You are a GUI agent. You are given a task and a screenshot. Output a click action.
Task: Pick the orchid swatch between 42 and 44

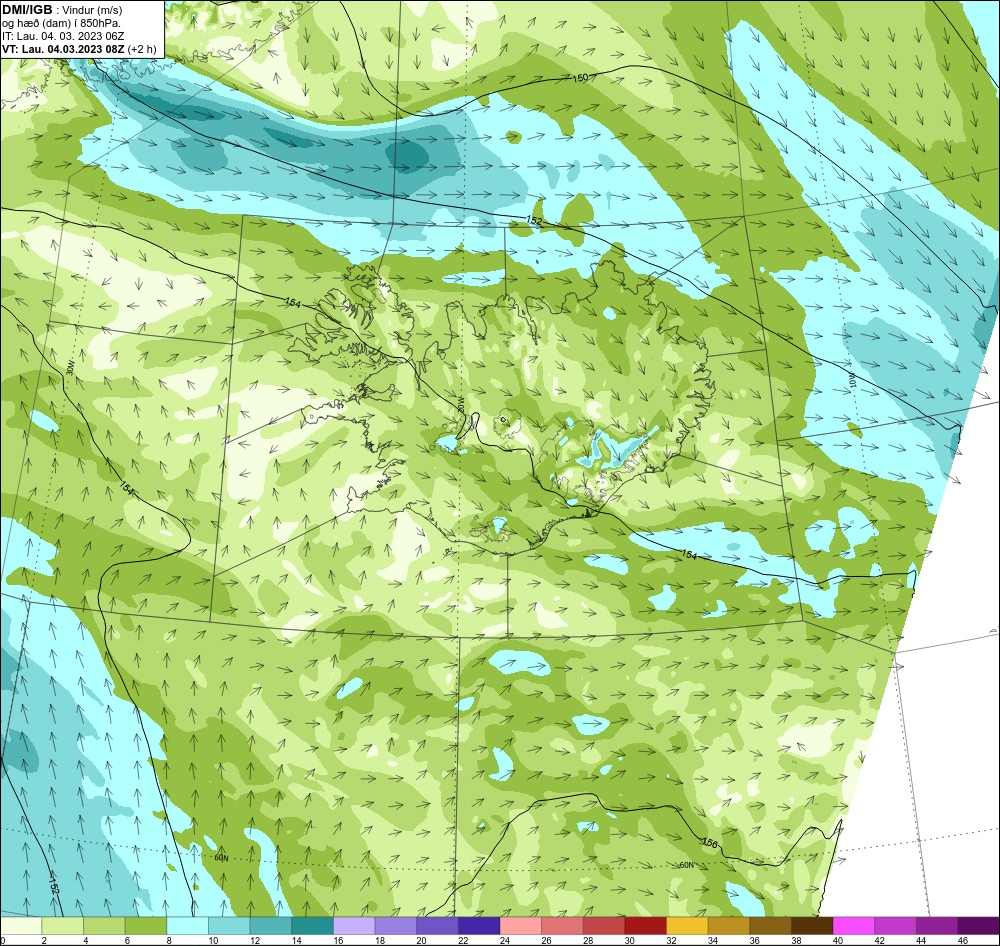[895, 926]
